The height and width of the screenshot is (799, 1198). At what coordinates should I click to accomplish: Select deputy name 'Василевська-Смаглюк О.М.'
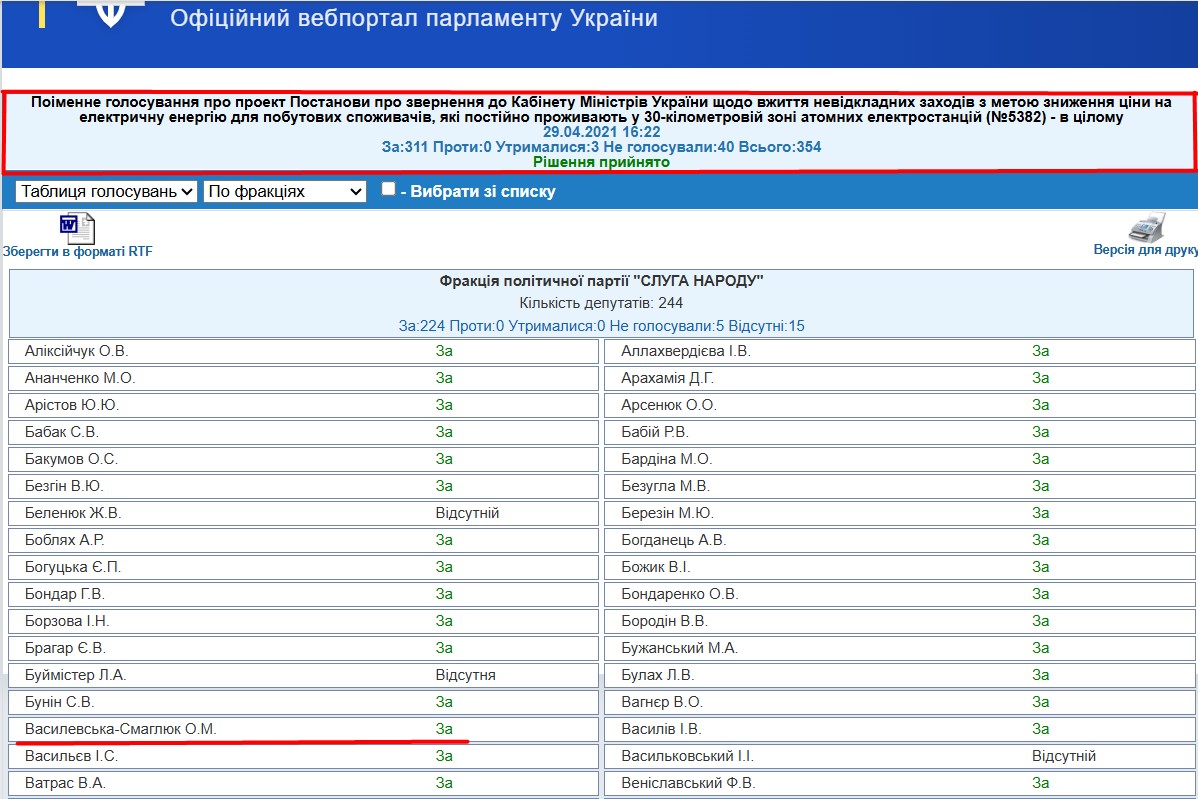point(121,729)
